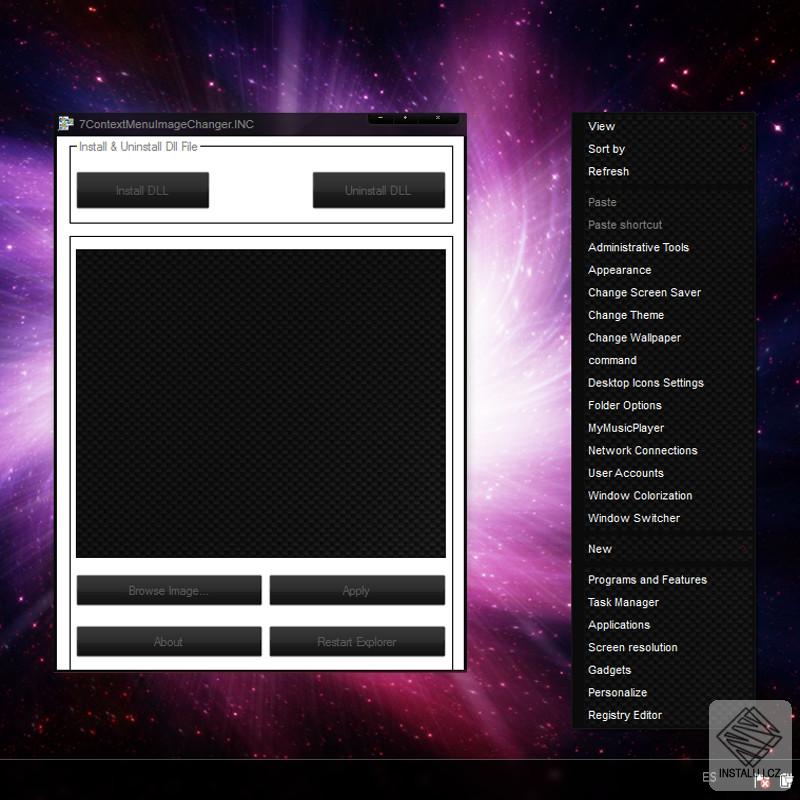Select Personalize in the context menu
Viewport: 800px width, 800px height.
pyautogui.click(x=664, y=692)
